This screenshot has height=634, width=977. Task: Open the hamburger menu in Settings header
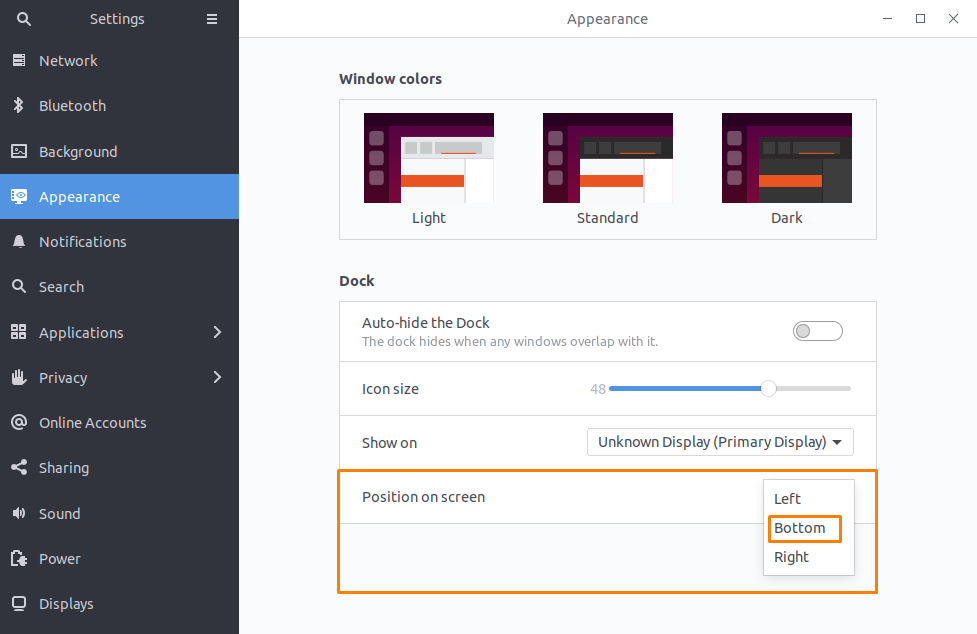coord(212,19)
